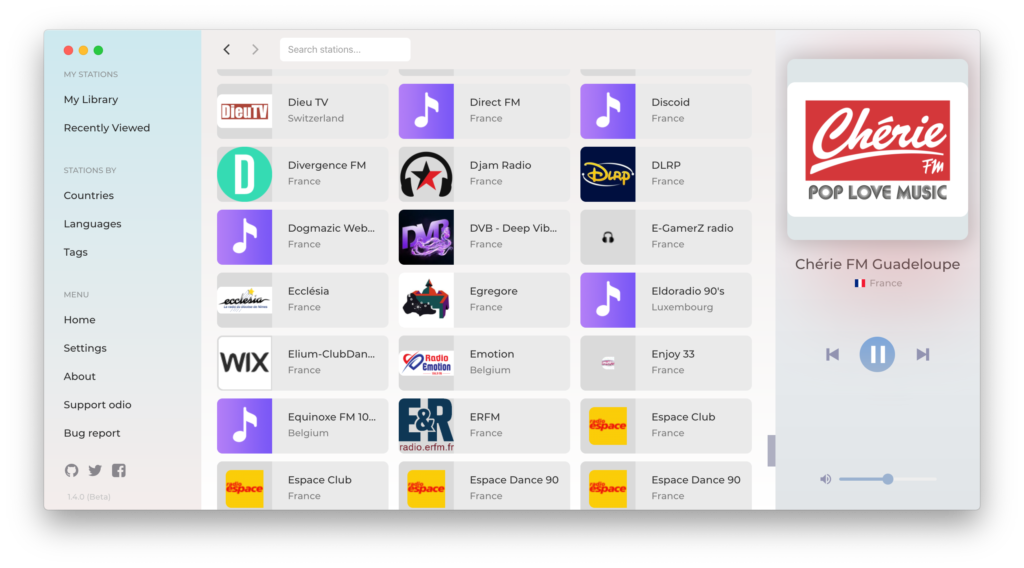
Task: Click the Chérie FM cover art
Action: pos(877,150)
